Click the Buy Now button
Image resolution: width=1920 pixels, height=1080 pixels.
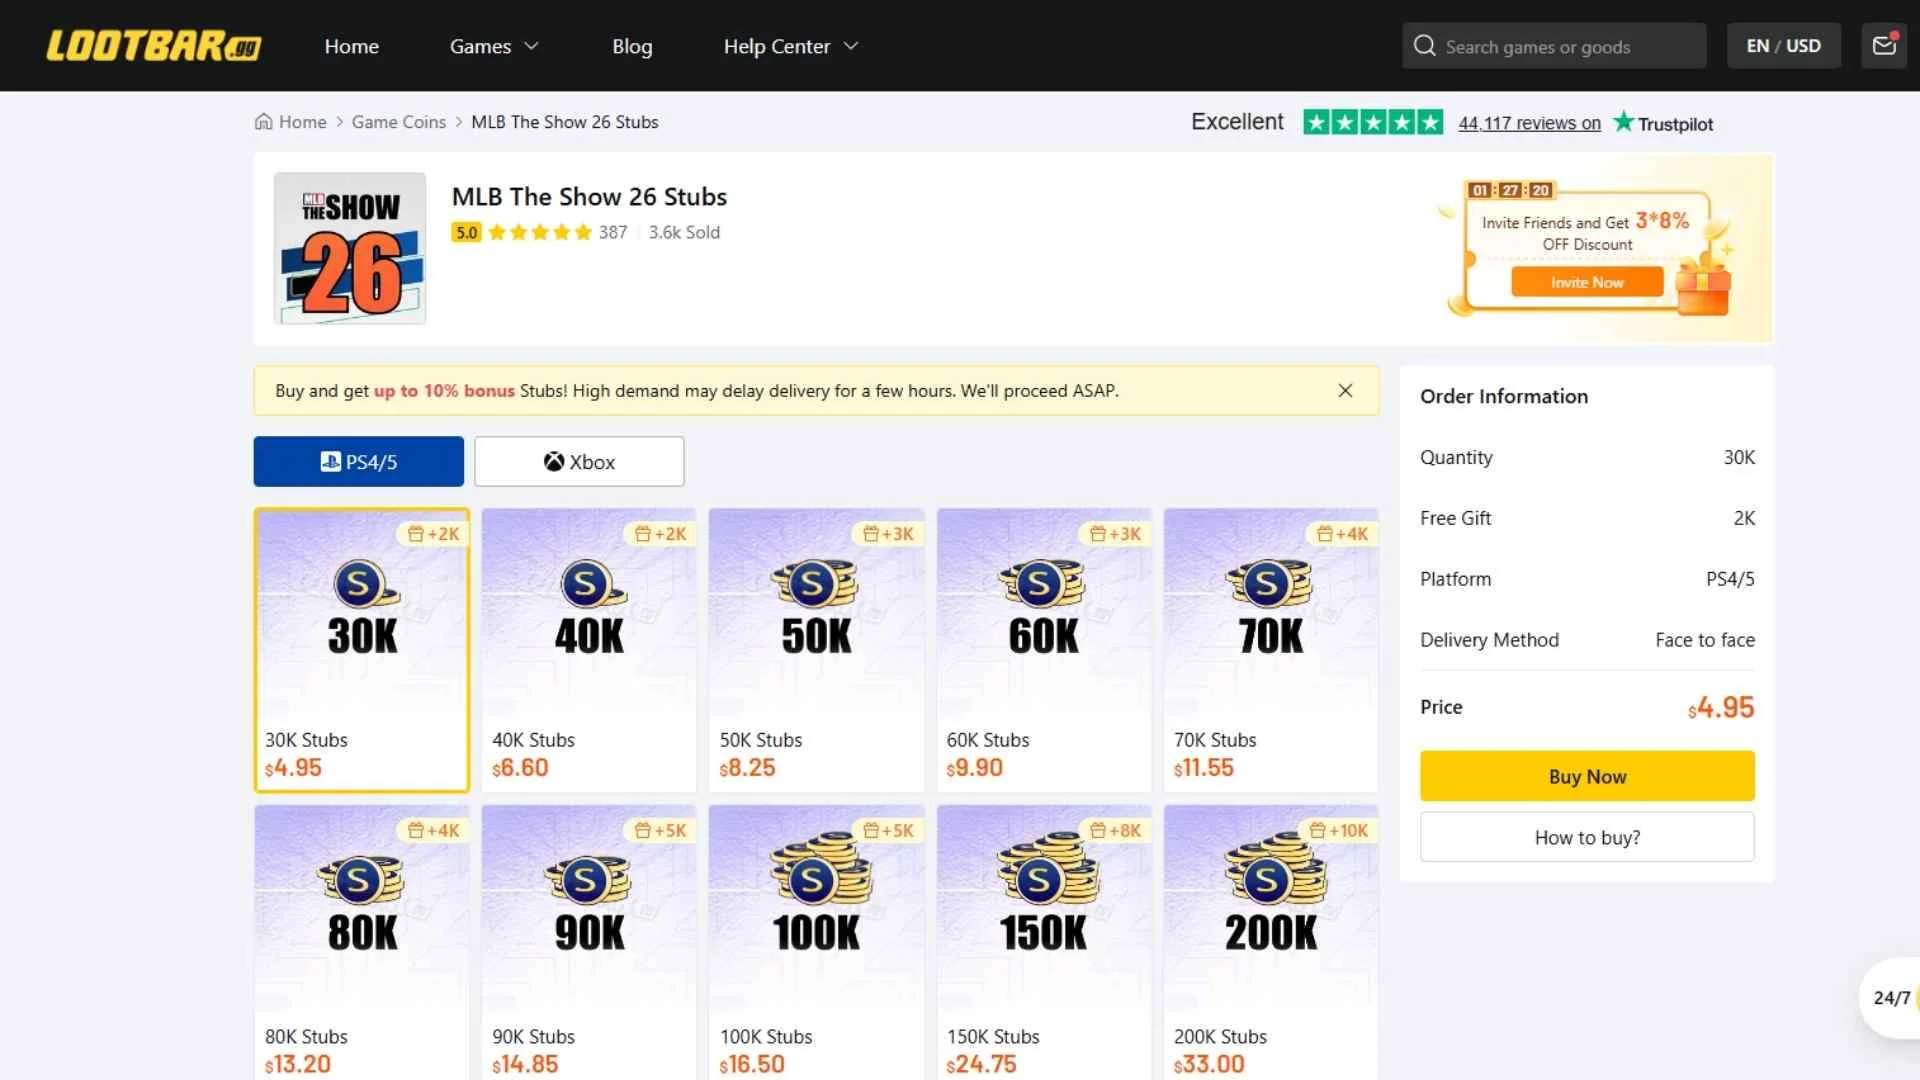point(1587,776)
